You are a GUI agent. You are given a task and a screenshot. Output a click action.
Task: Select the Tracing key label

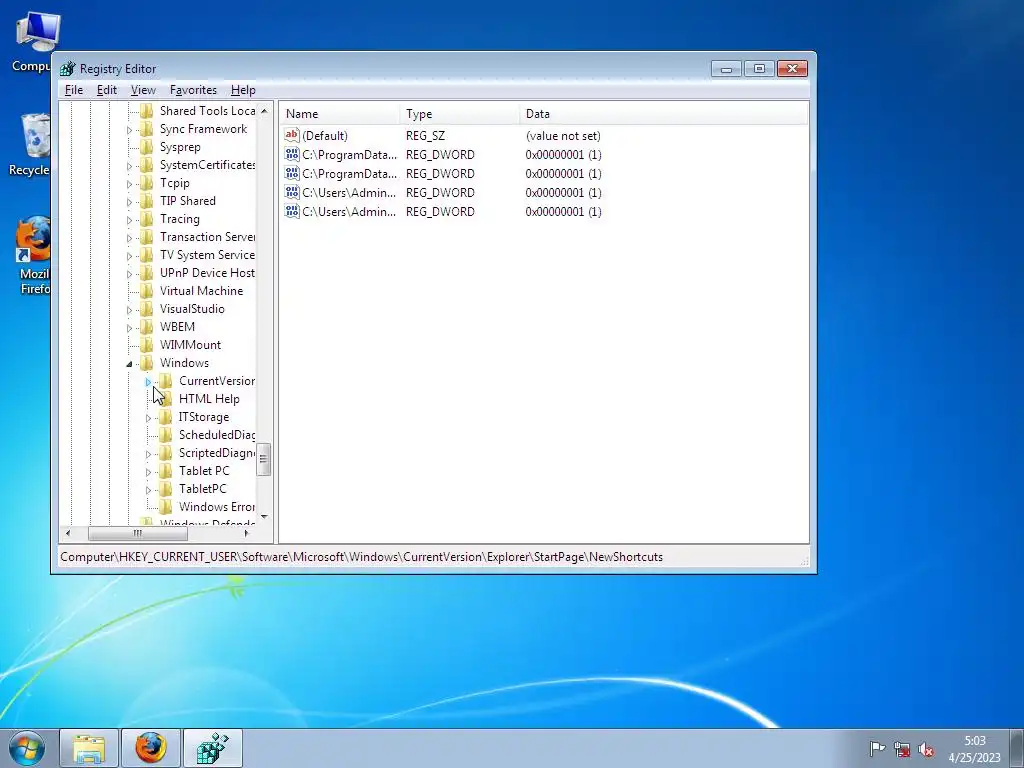(180, 219)
